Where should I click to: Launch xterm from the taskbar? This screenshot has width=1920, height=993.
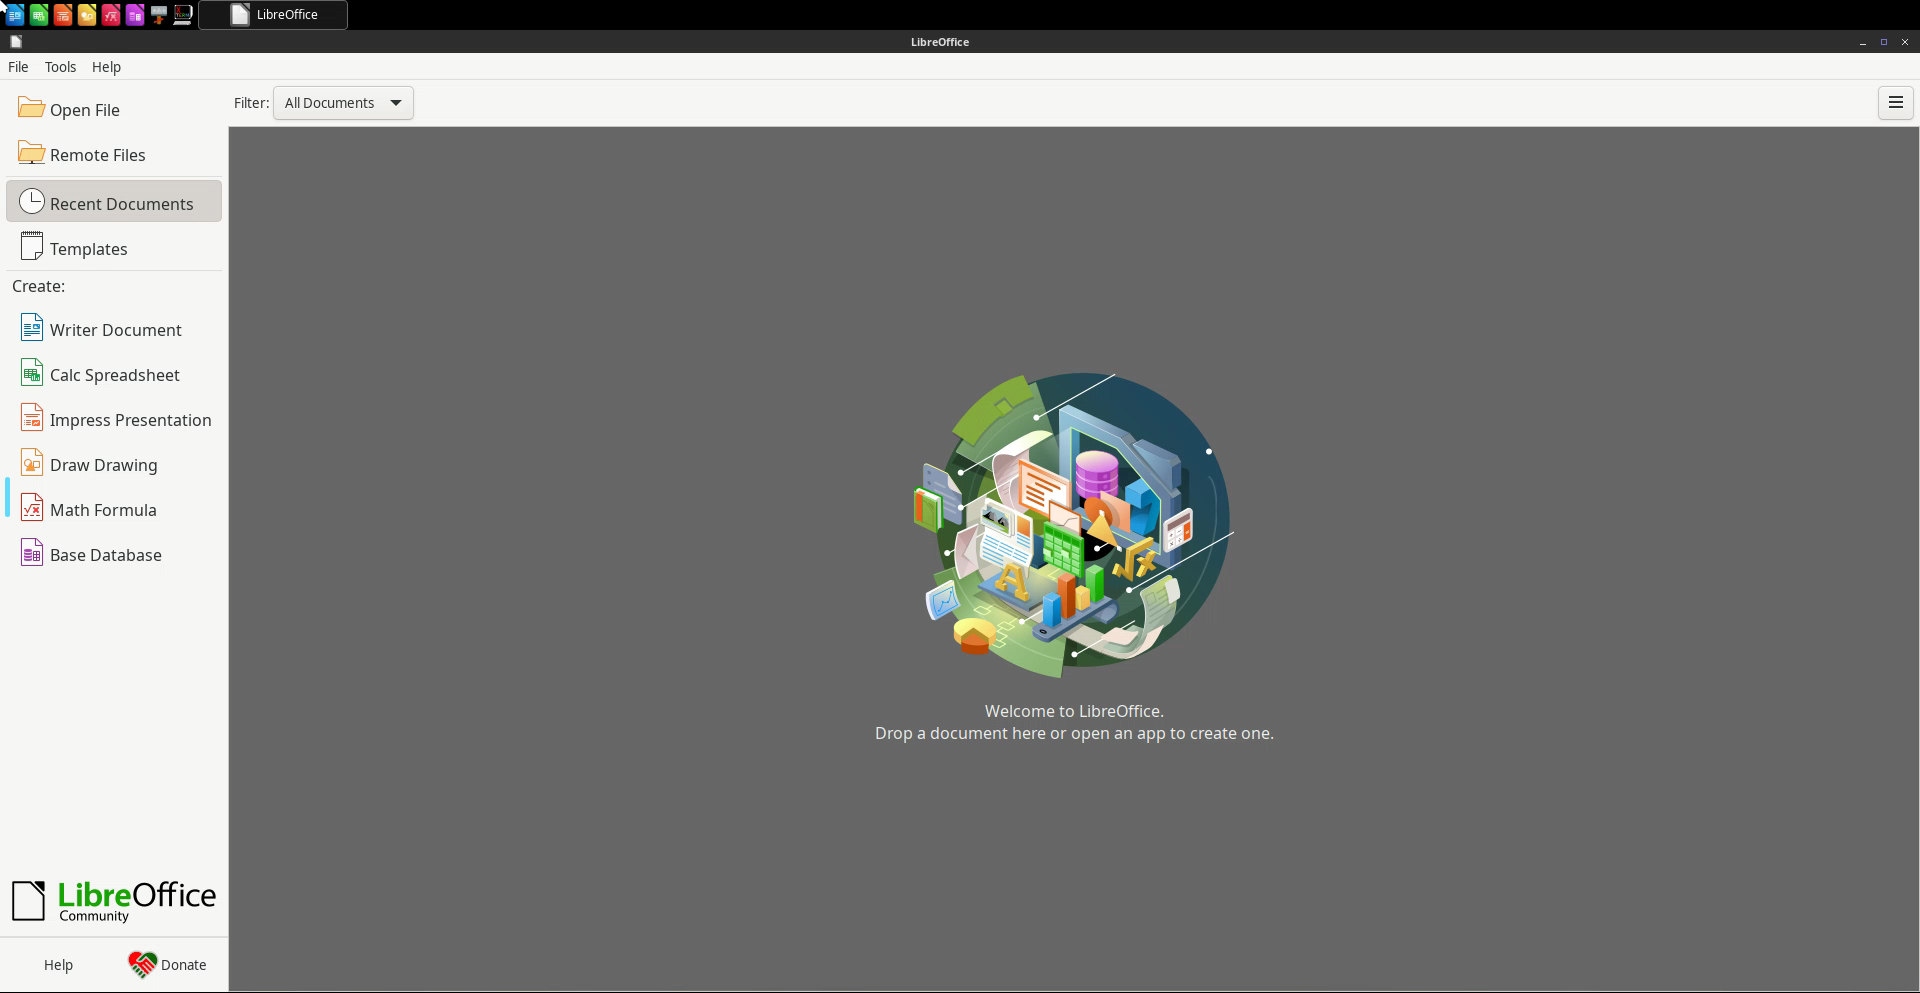pyautogui.click(x=183, y=15)
